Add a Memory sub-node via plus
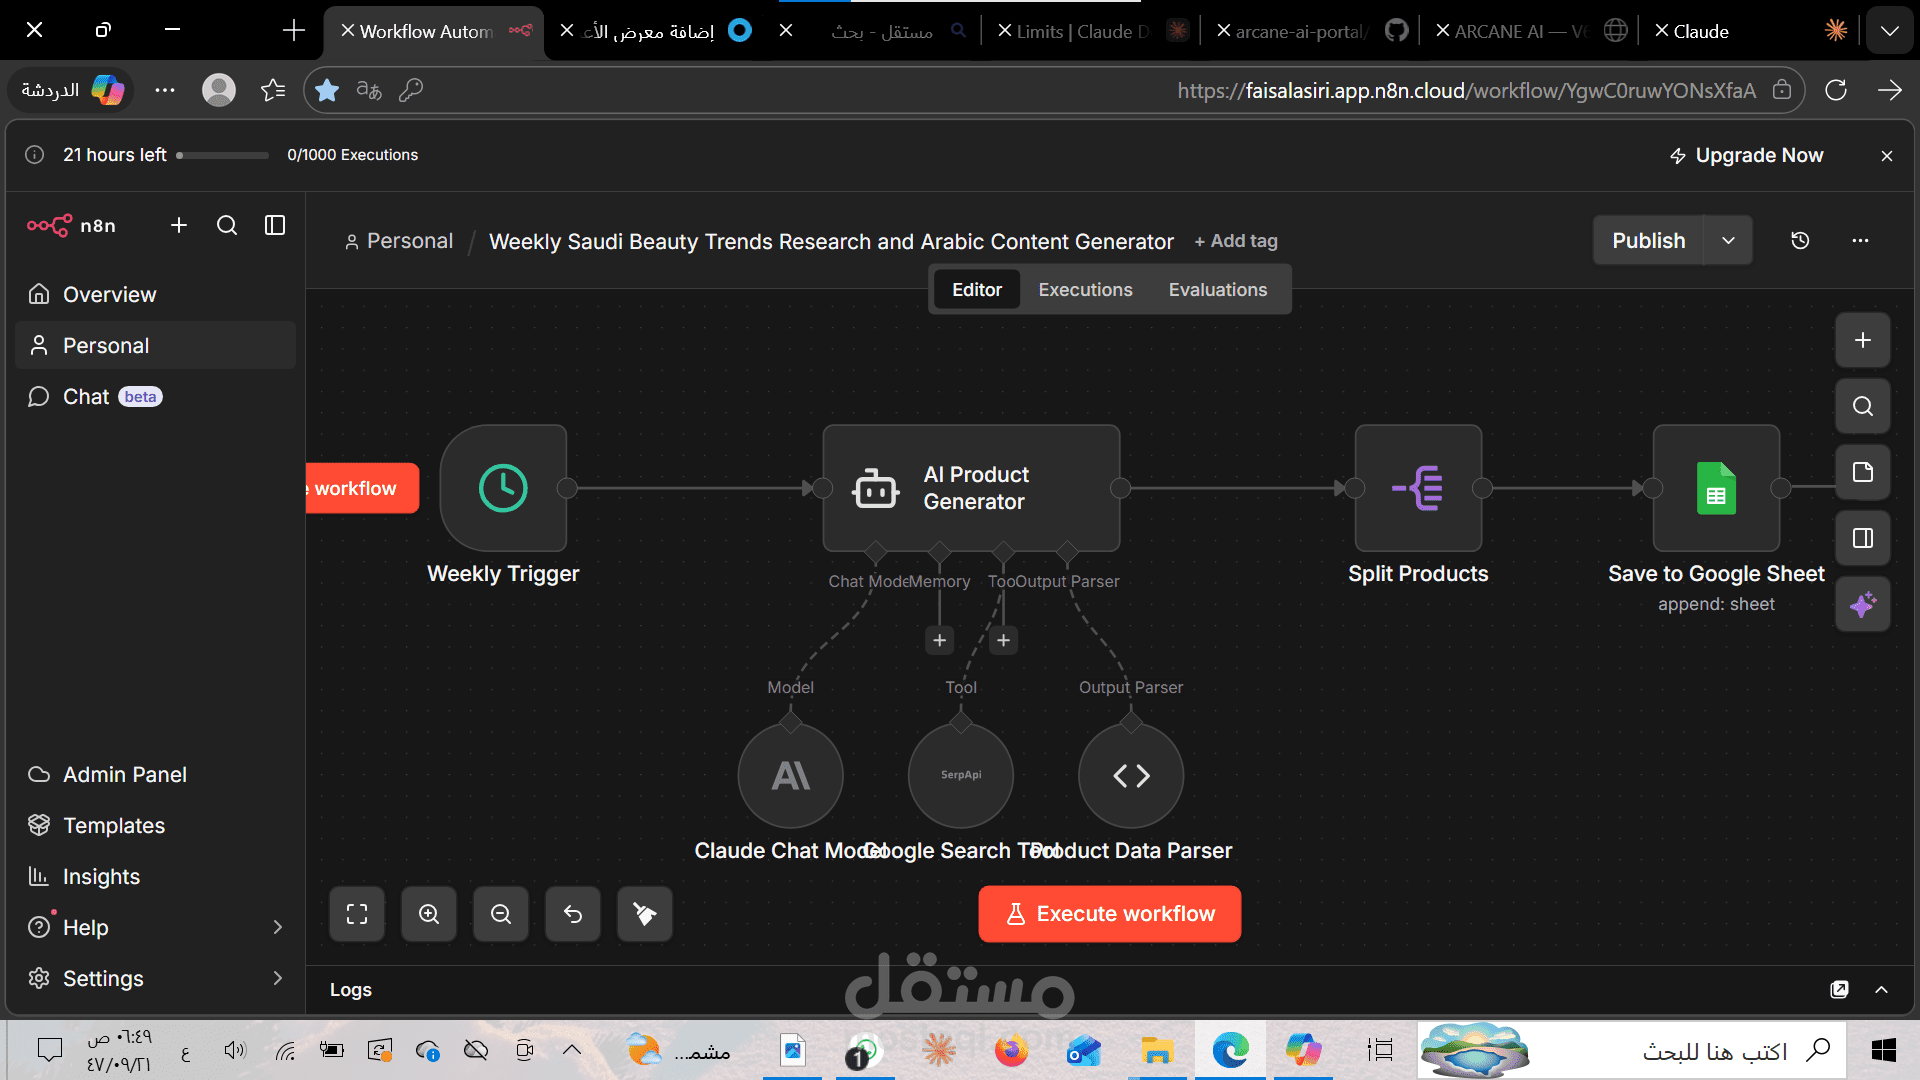Viewport: 1920px width, 1080px height. (939, 640)
